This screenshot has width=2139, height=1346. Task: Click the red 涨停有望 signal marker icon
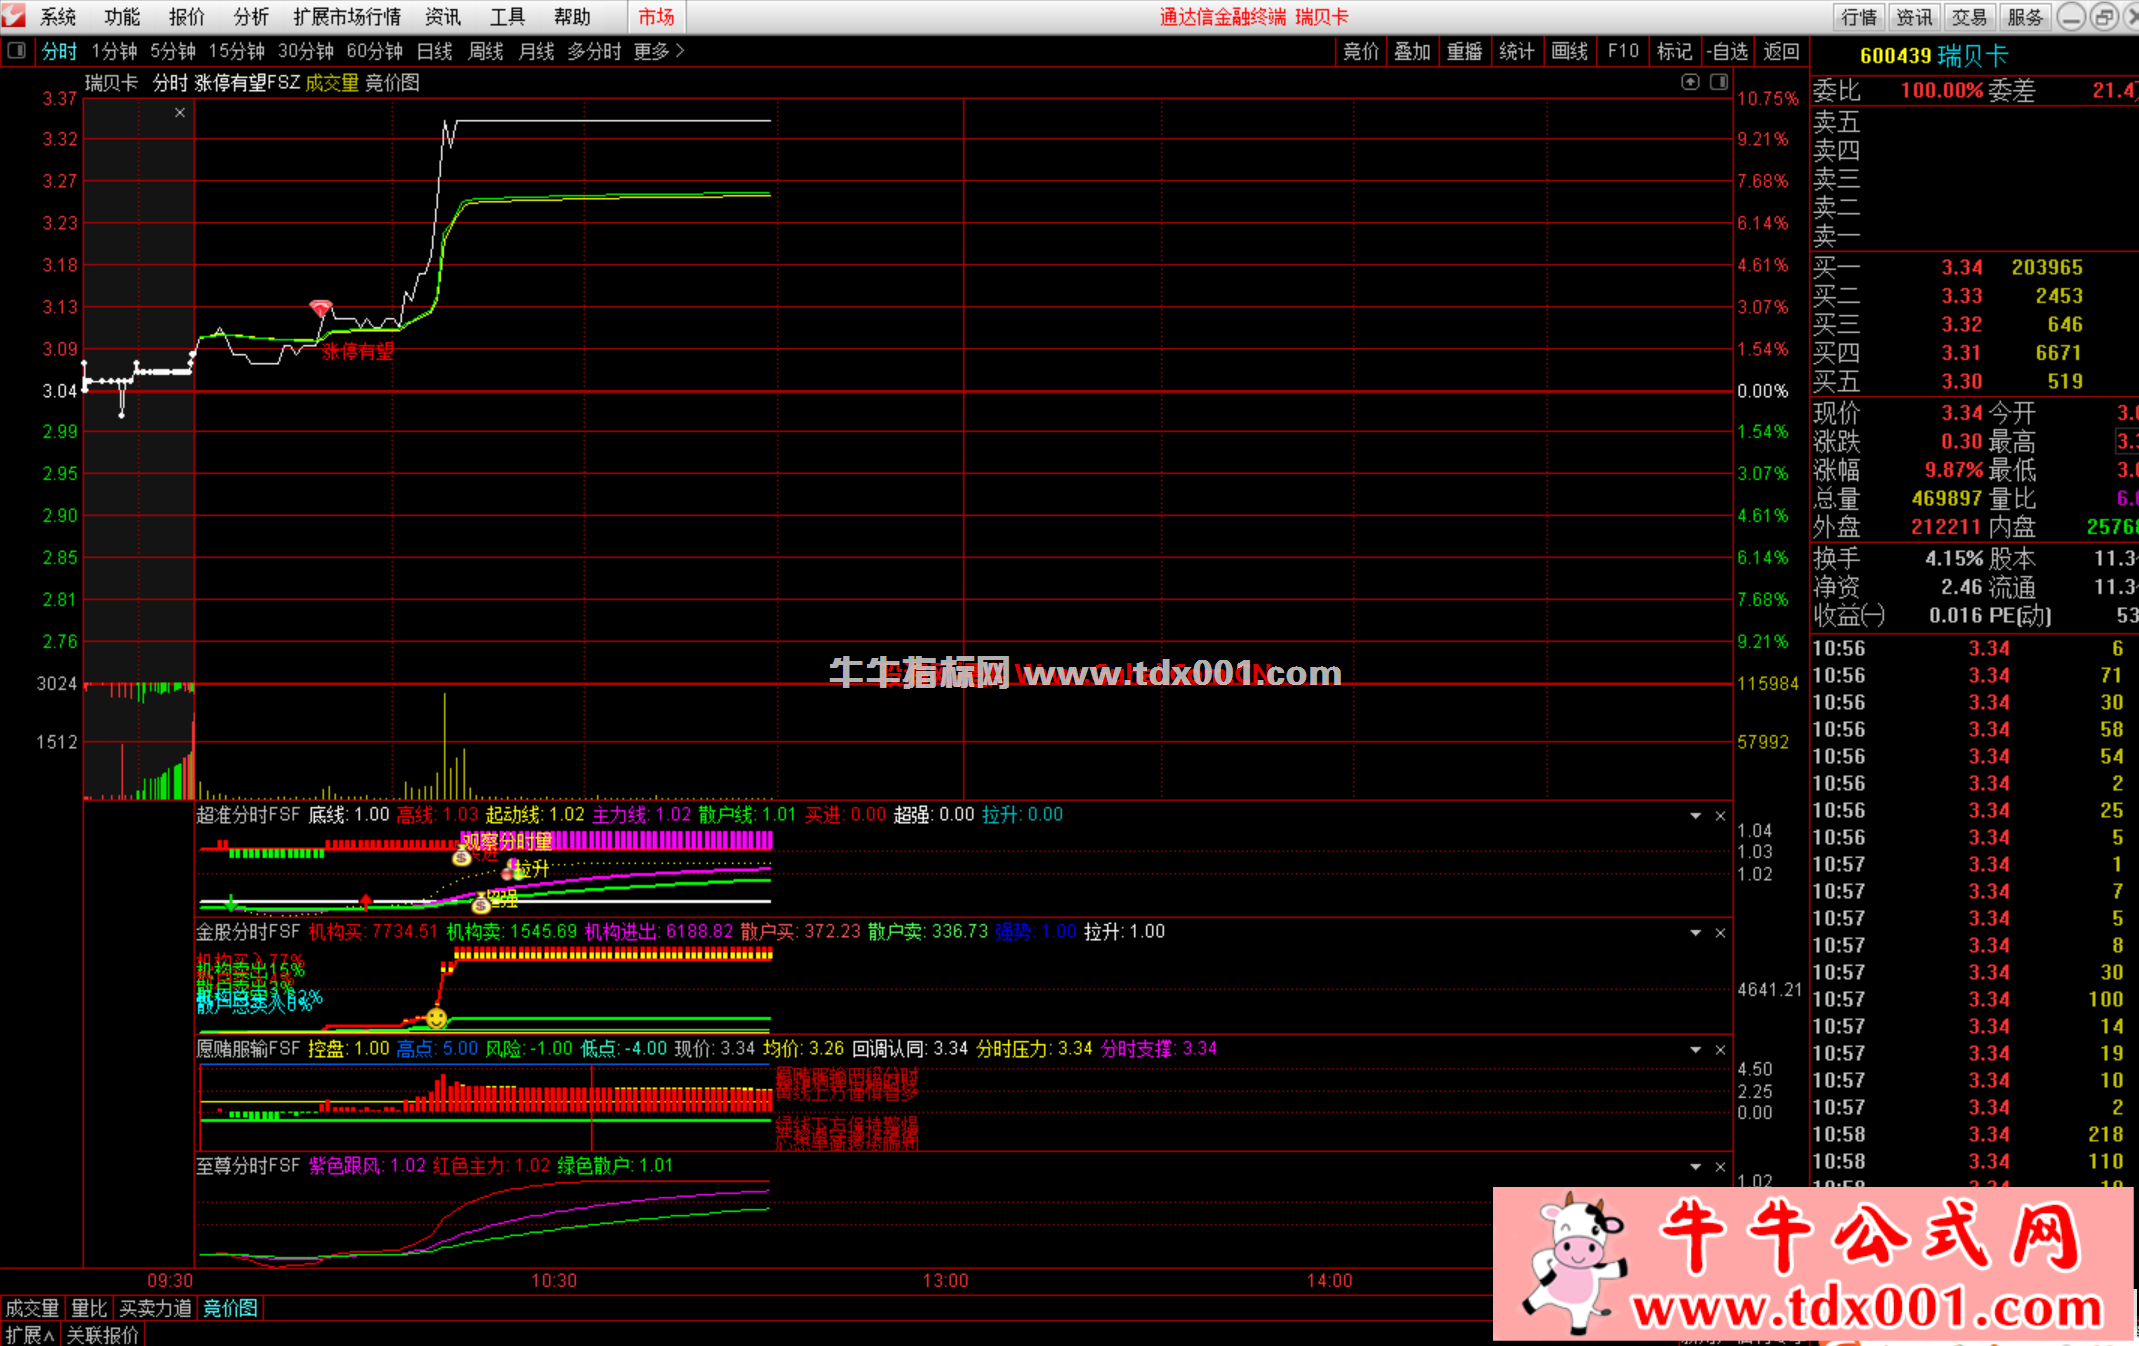(x=320, y=308)
